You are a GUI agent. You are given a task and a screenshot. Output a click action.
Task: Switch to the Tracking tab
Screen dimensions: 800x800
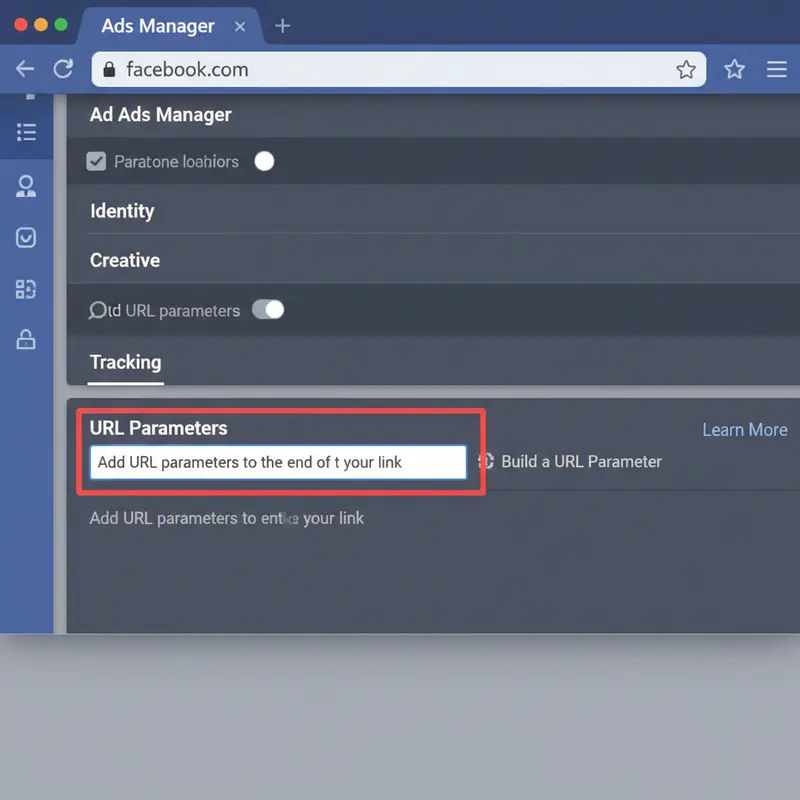(125, 363)
